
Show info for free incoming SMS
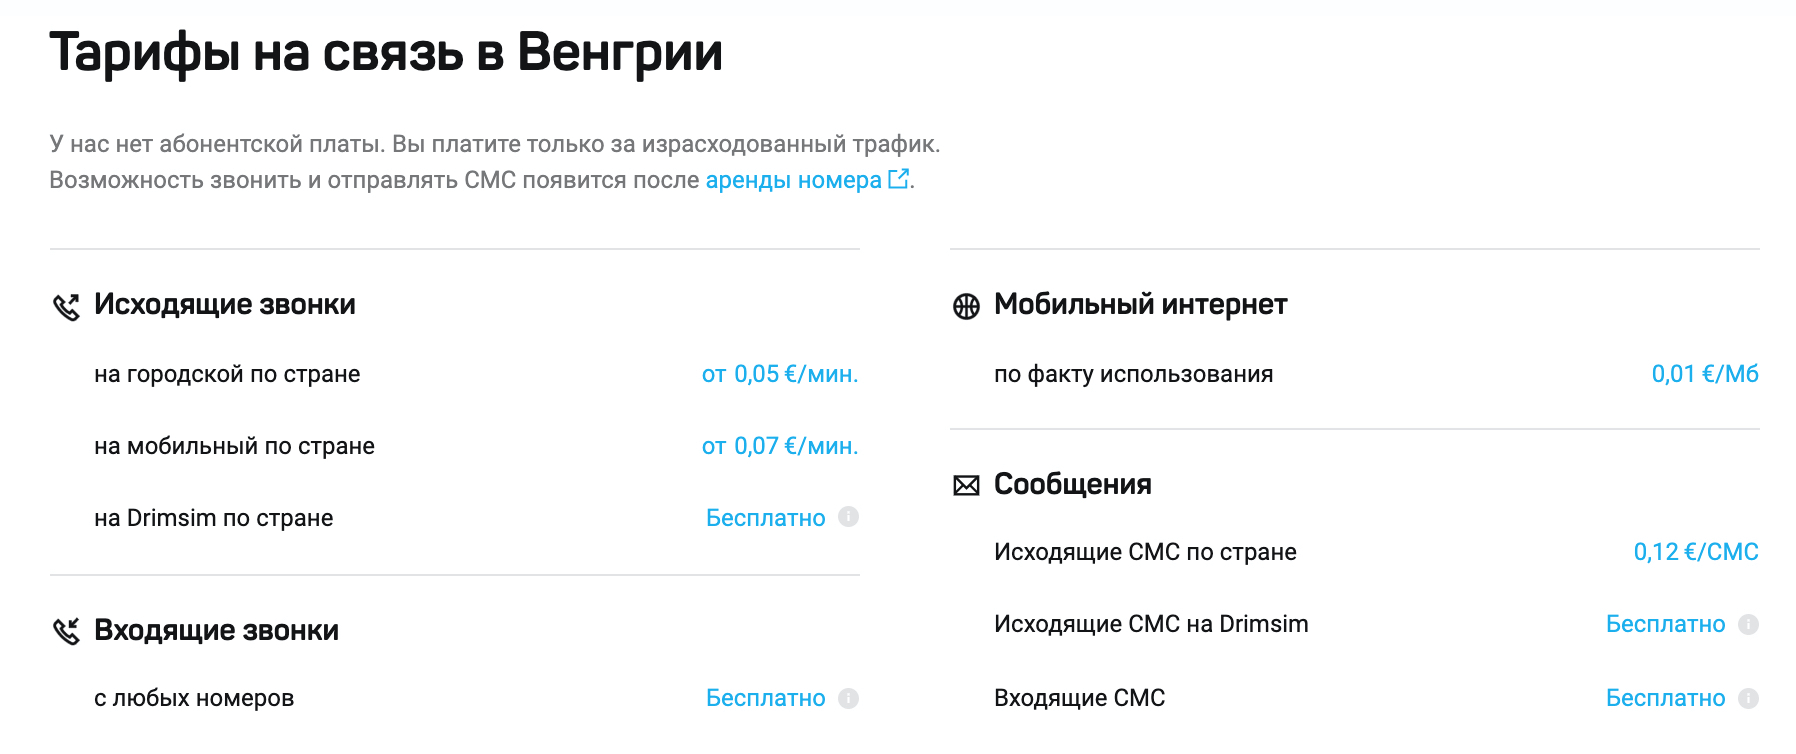pos(1748,698)
